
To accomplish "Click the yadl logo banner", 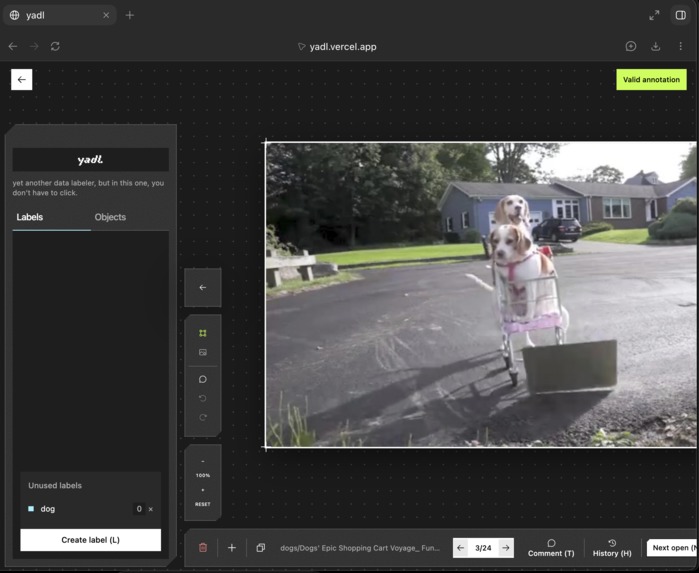I will tap(90, 160).
